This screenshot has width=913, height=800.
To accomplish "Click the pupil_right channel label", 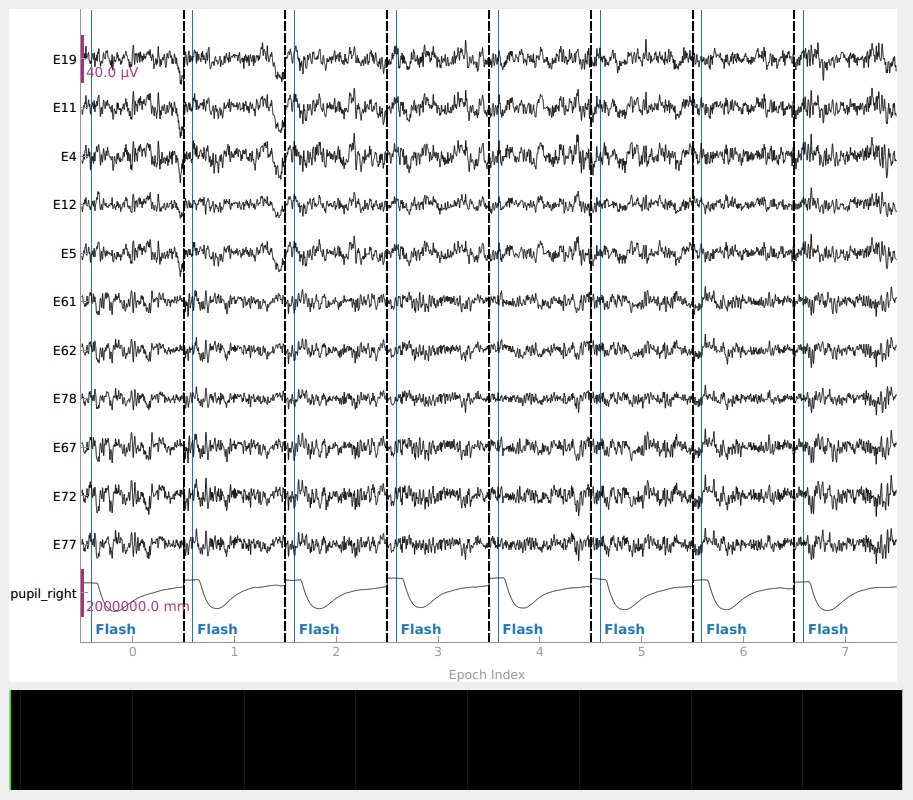I will click(x=43, y=594).
